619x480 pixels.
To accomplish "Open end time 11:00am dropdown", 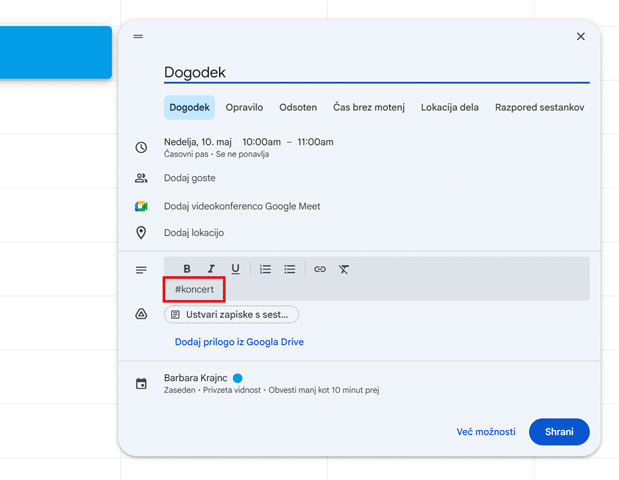I will (x=315, y=142).
